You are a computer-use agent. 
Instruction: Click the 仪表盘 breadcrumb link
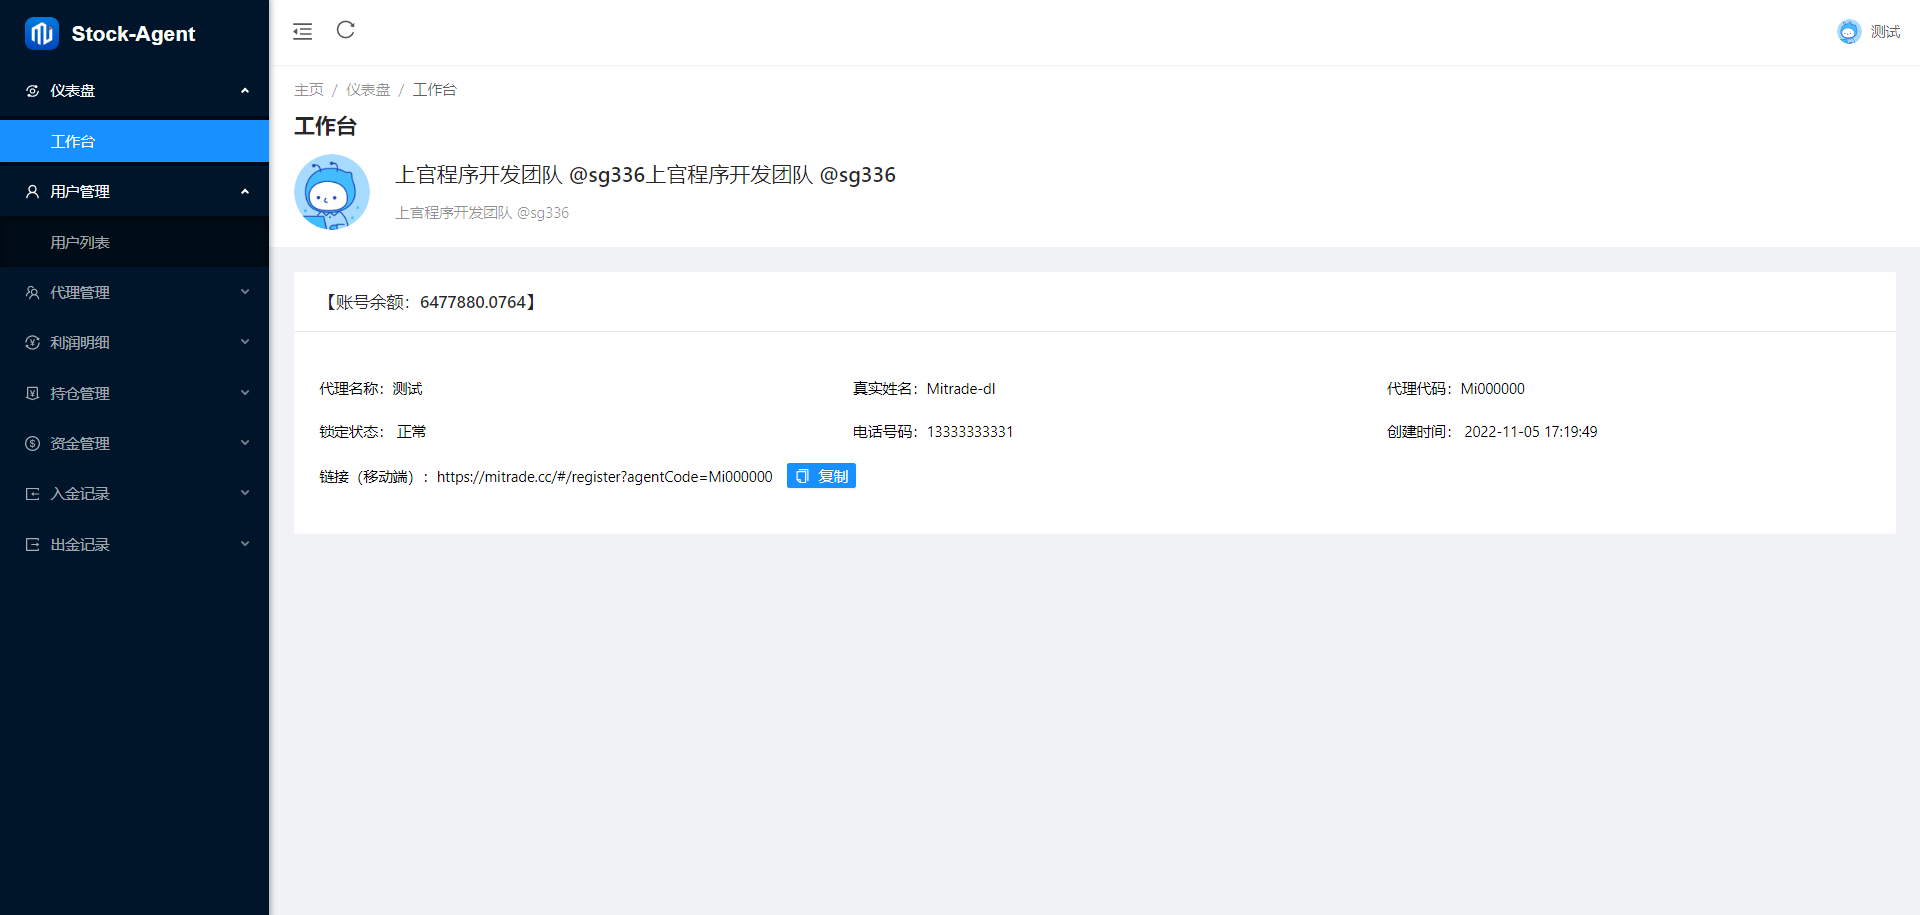368,90
